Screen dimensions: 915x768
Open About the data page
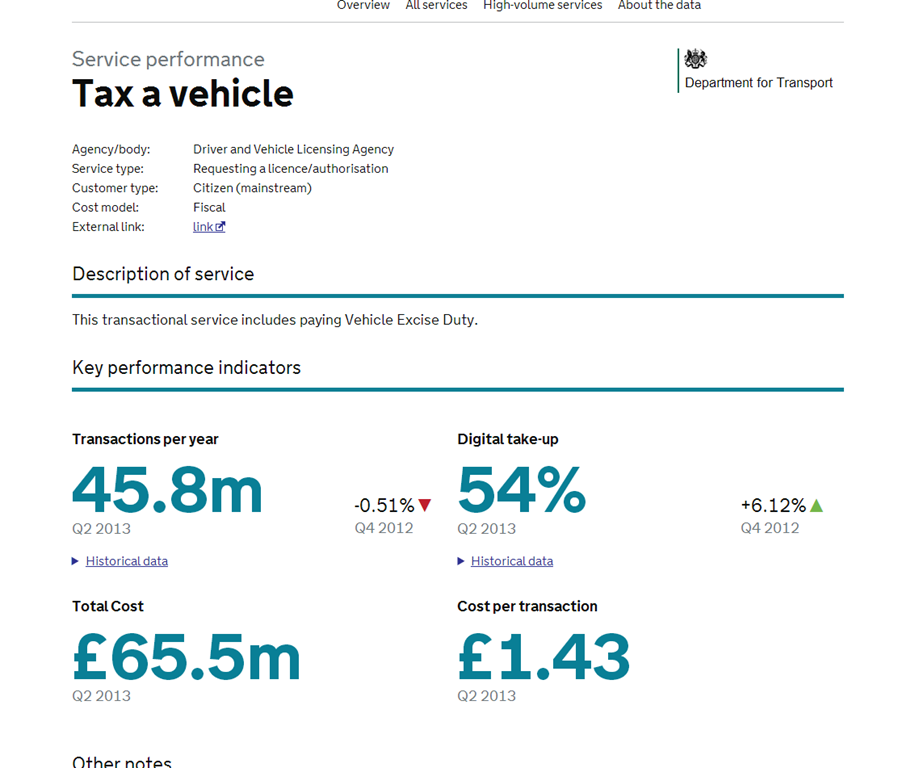point(659,6)
